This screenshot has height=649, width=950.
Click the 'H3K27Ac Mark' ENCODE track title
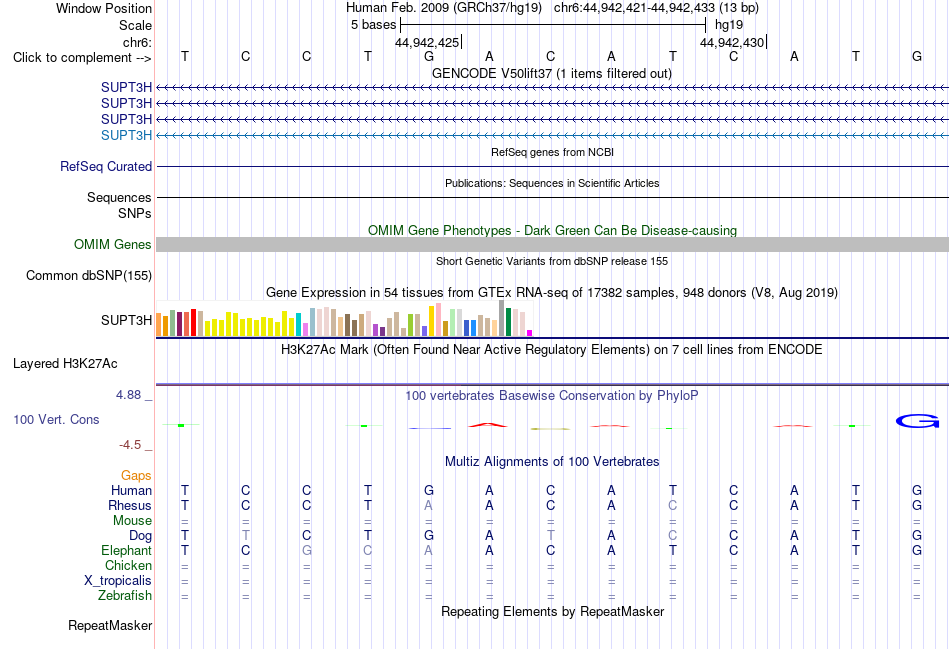551,350
